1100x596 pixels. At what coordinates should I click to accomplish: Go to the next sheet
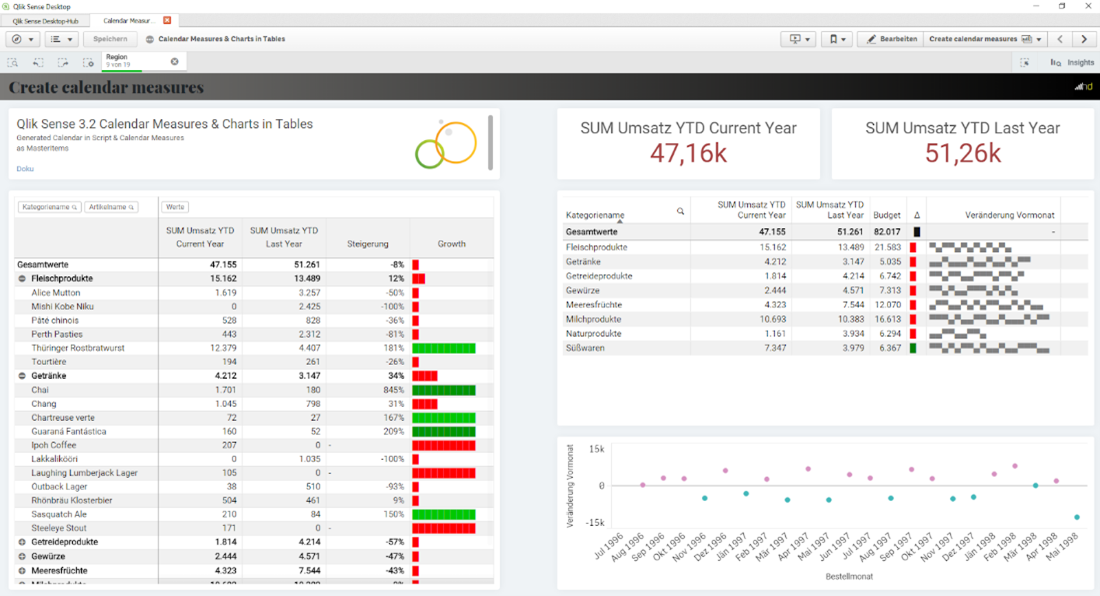(x=1084, y=39)
